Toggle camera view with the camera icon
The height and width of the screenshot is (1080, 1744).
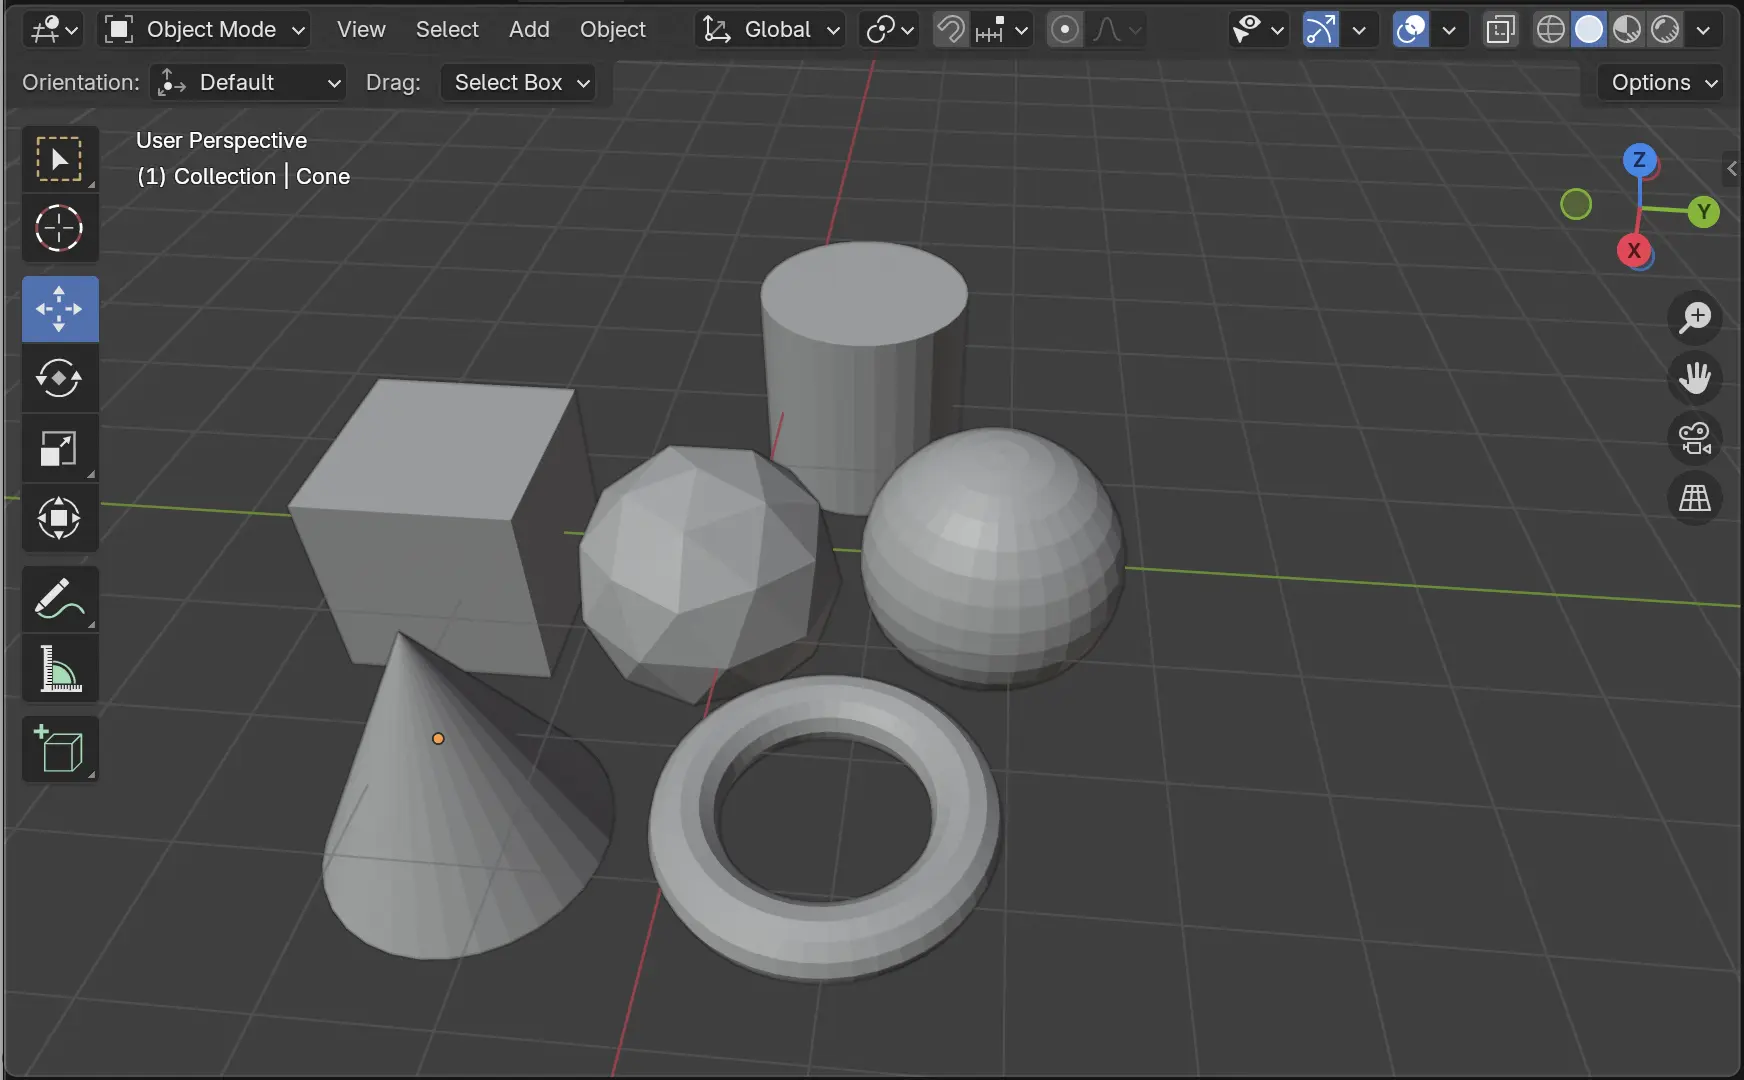coord(1695,438)
